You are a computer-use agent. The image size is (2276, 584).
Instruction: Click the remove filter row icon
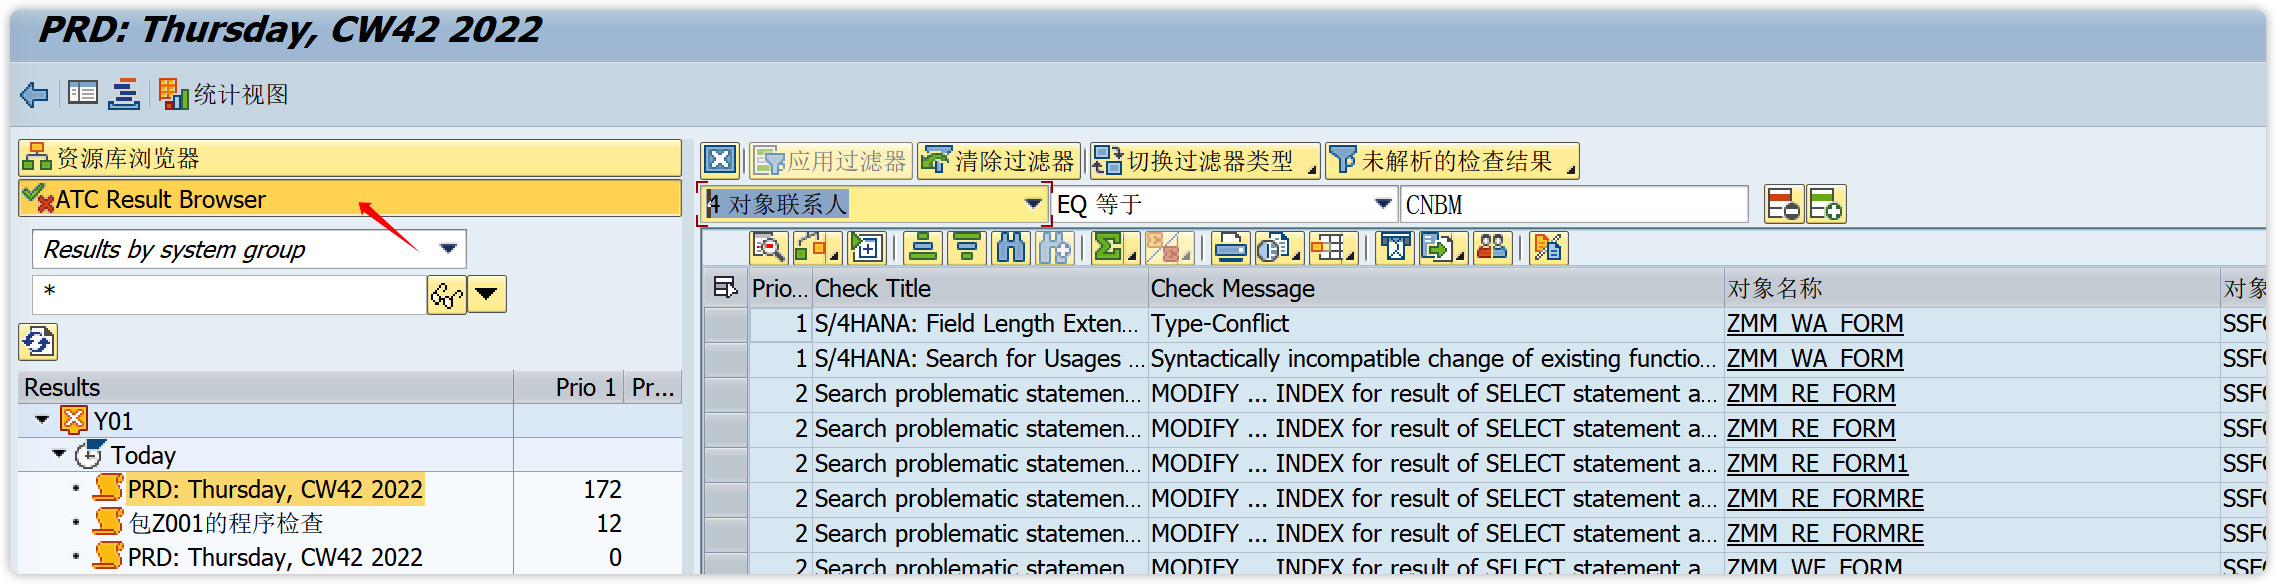pyautogui.click(x=1783, y=205)
